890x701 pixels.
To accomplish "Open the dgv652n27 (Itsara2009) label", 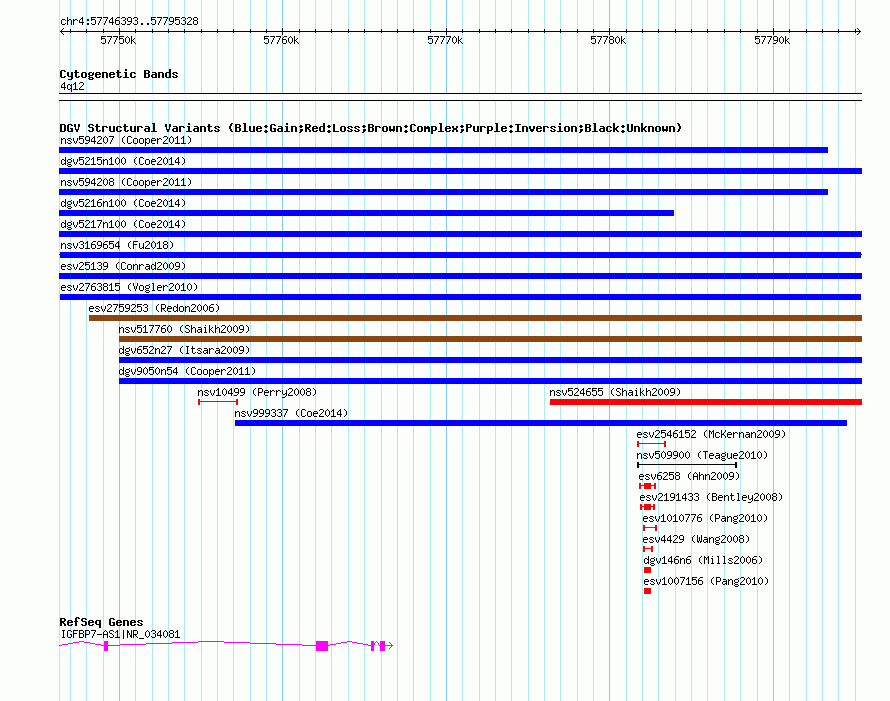I will coord(184,350).
